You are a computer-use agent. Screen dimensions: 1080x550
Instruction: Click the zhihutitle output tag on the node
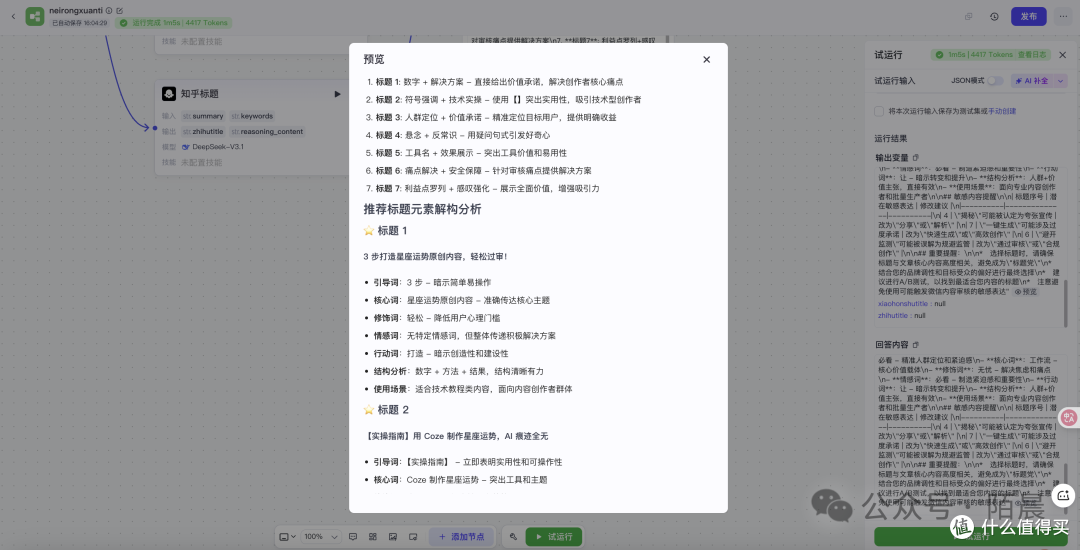[x=204, y=131]
